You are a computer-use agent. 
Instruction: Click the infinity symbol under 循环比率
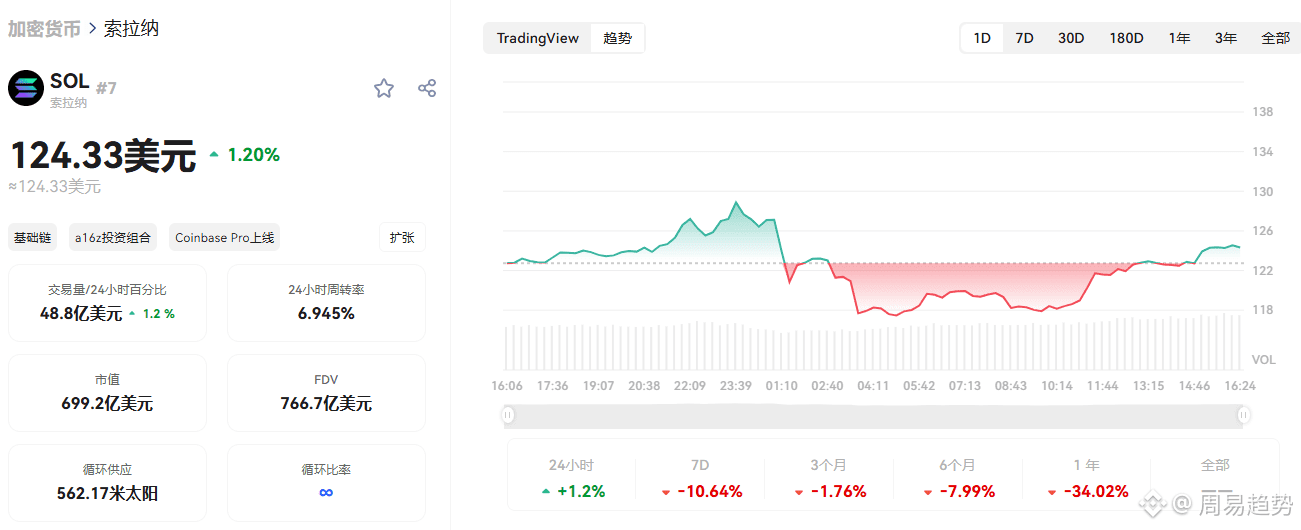(x=326, y=492)
